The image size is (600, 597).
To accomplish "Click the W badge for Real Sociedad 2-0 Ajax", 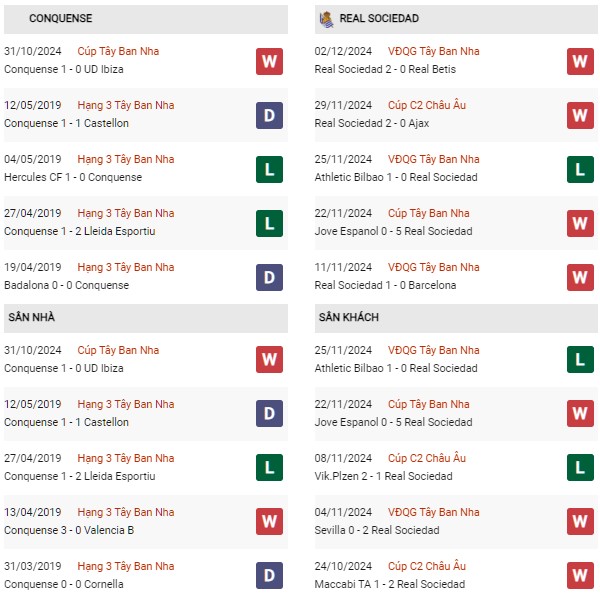I will click(580, 115).
